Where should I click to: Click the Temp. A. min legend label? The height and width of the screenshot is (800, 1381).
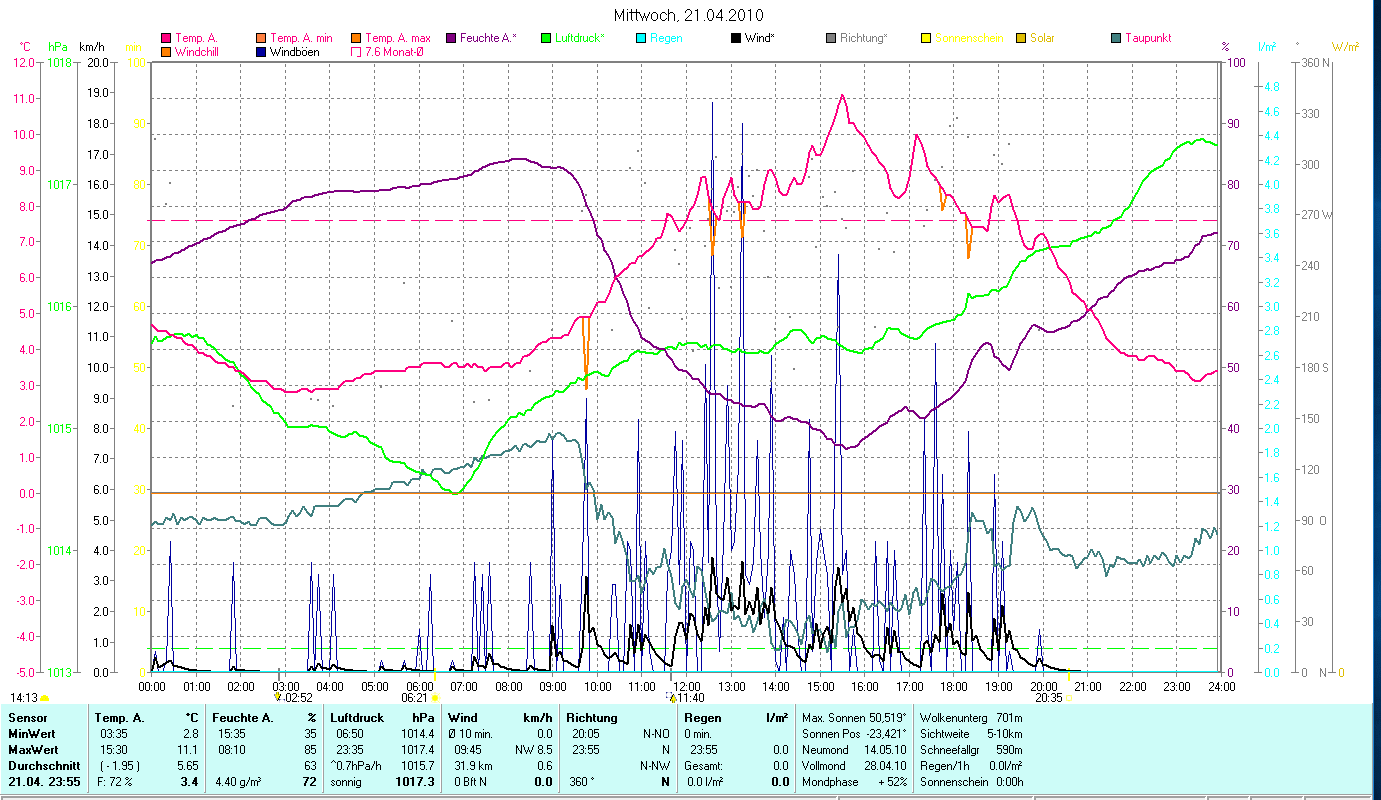301,38
